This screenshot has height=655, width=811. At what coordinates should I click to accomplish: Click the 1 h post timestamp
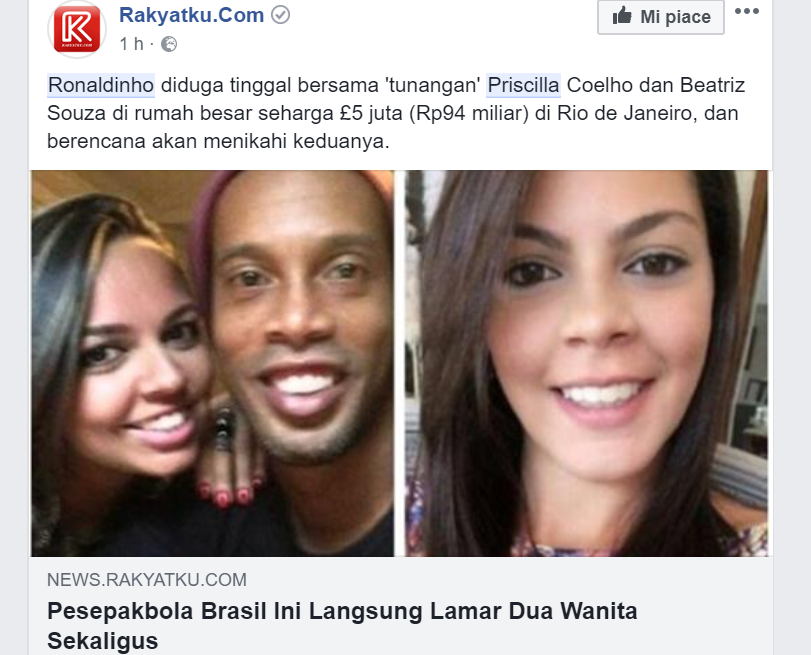(x=131, y=44)
